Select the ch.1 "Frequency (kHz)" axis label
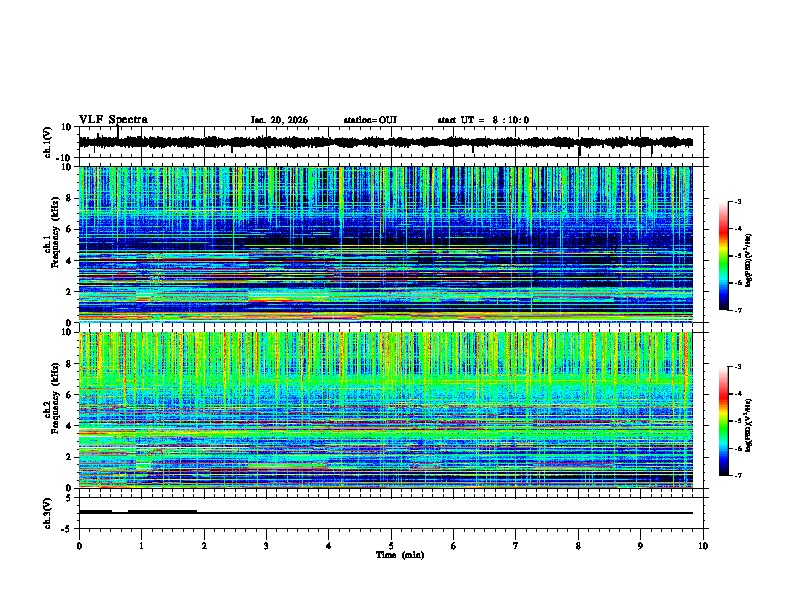The height and width of the screenshot is (612, 792). tap(55, 232)
